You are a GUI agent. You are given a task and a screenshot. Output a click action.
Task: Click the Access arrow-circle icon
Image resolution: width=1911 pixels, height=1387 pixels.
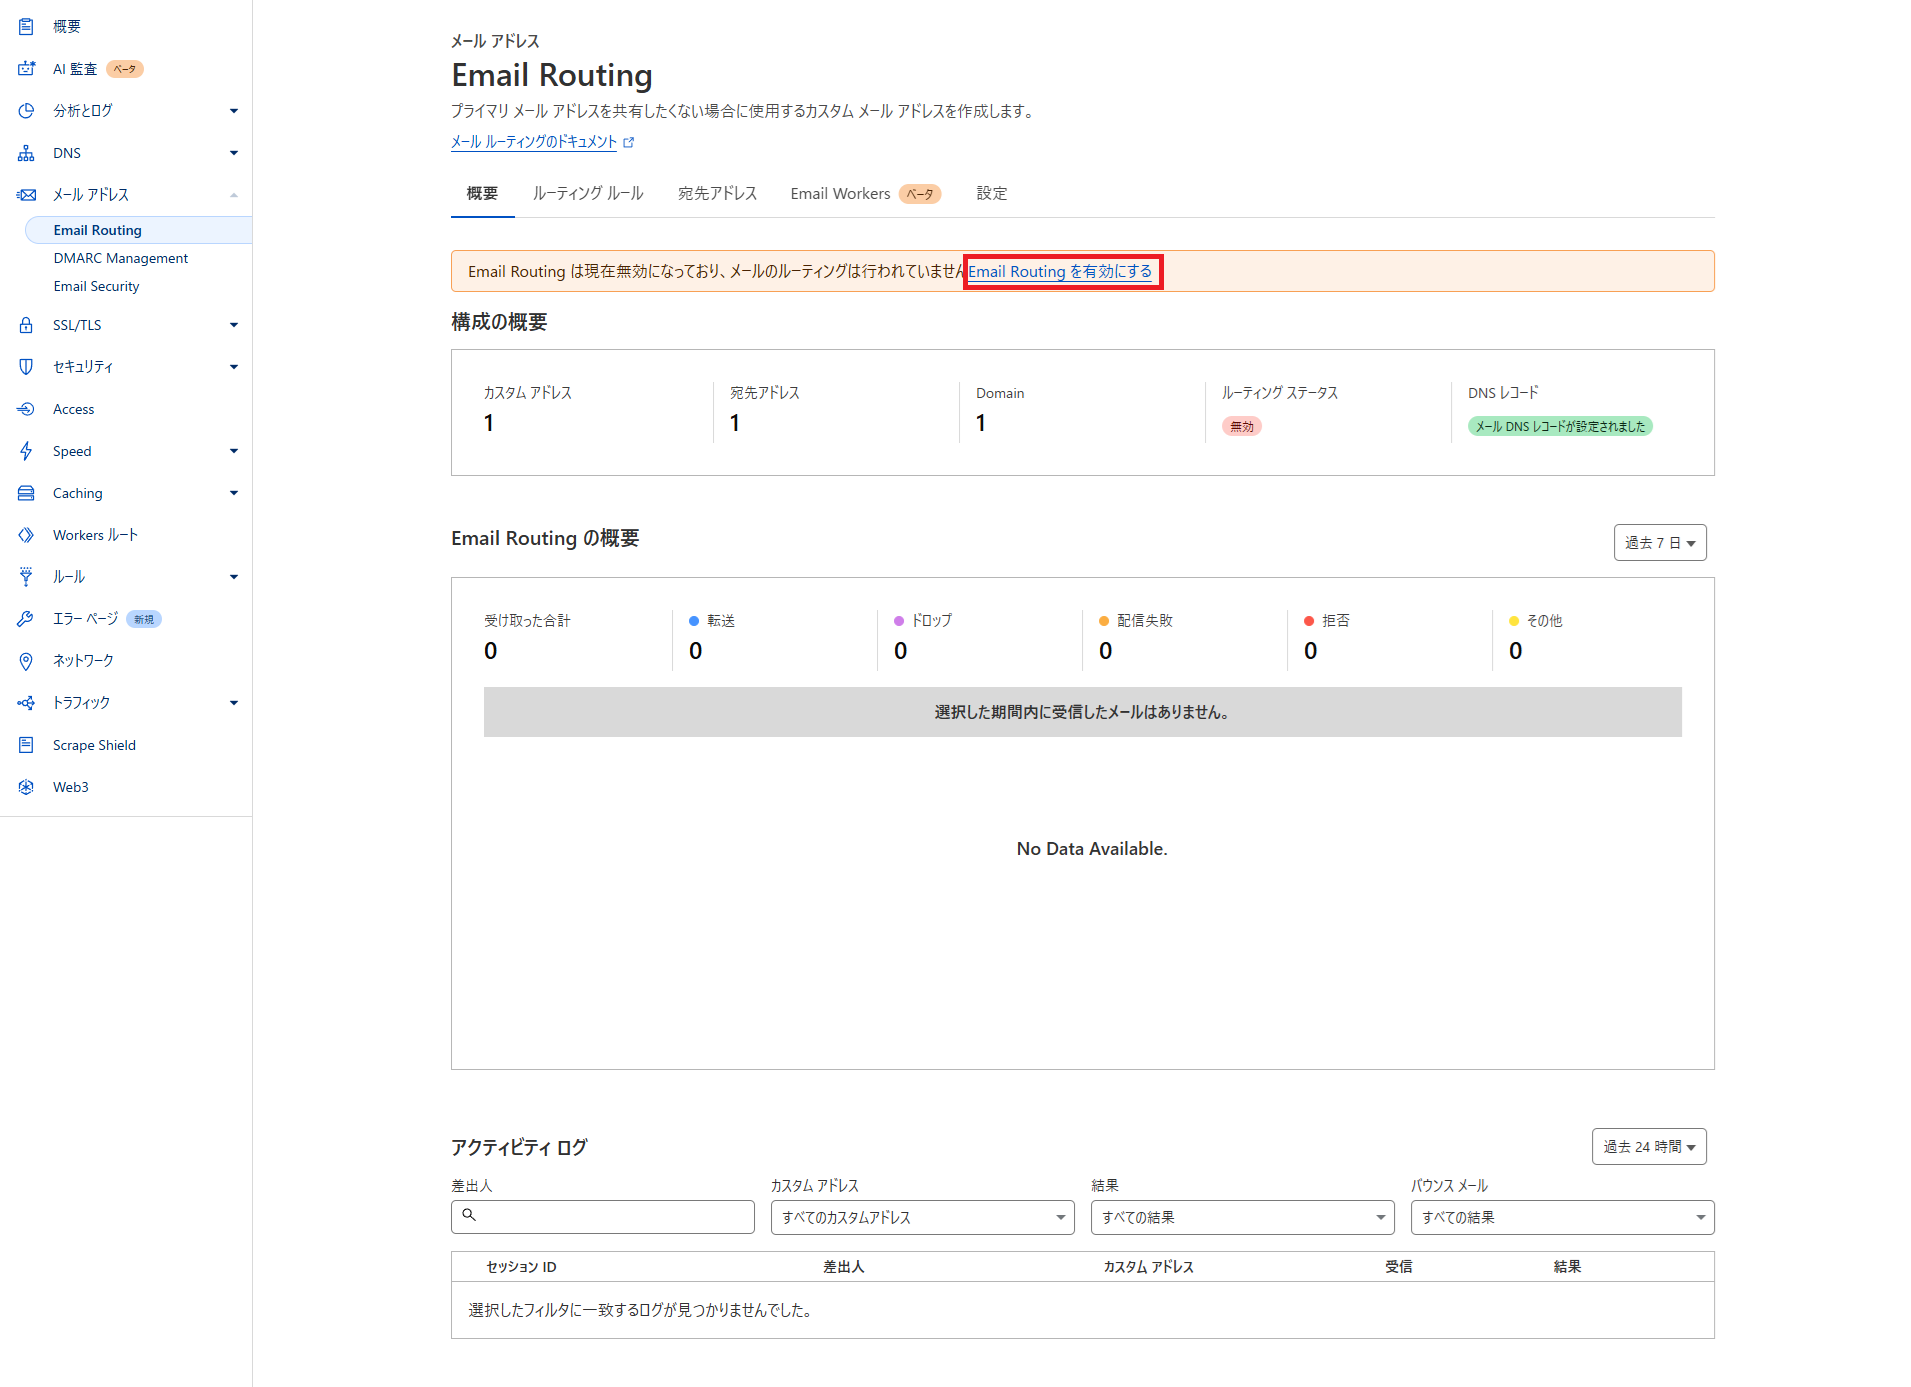coord(26,409)
